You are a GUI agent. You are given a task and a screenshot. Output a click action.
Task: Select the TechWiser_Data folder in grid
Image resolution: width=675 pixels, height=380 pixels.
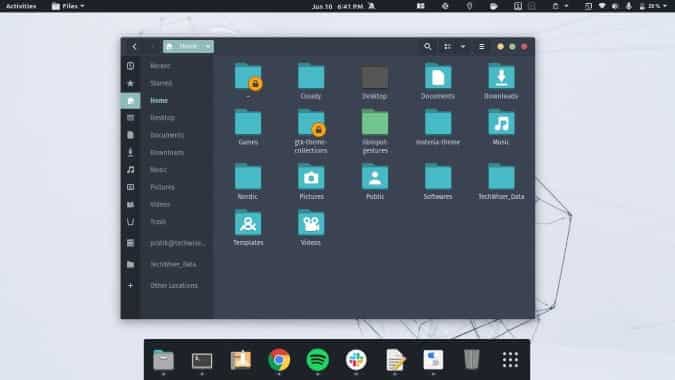[x=501, y=177]
